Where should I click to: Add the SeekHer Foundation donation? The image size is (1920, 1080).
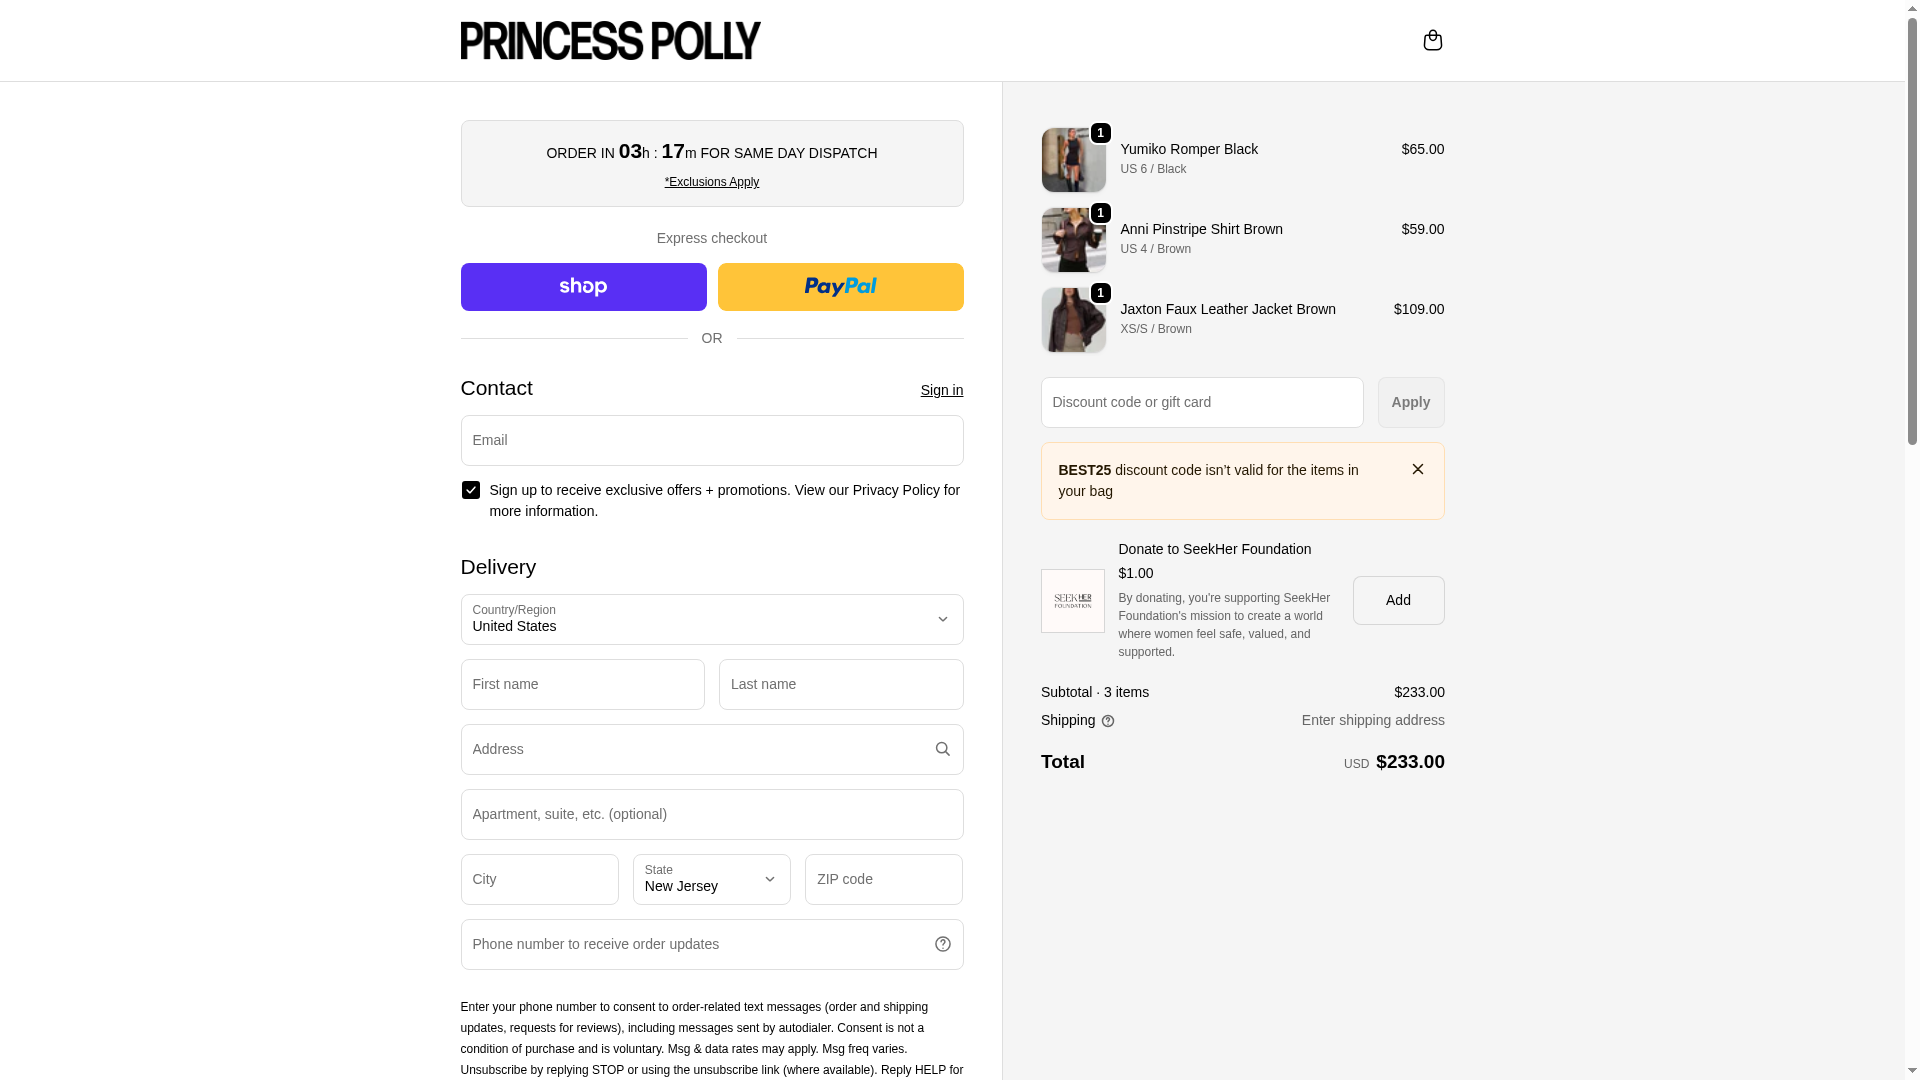pyautogui.click(x=1398, y=600)
